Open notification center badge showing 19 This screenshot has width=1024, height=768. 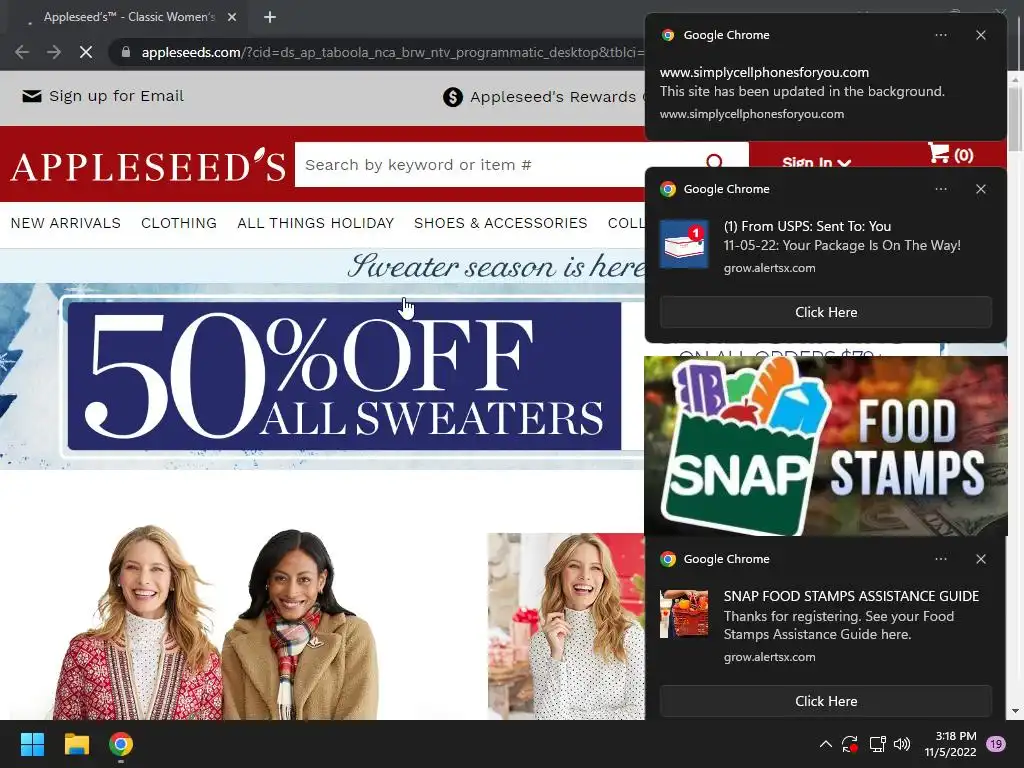coord(996,744)
